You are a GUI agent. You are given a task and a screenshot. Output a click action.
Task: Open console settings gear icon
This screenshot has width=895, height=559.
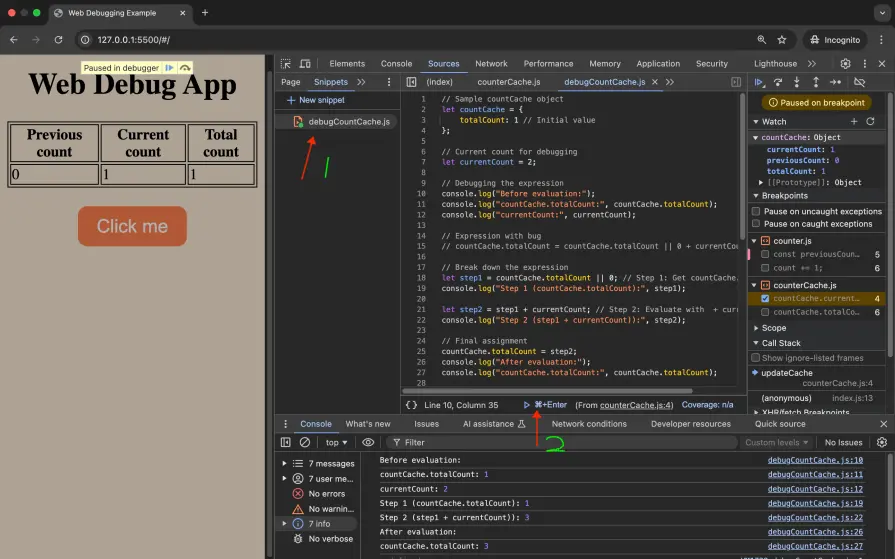[882, 443]
